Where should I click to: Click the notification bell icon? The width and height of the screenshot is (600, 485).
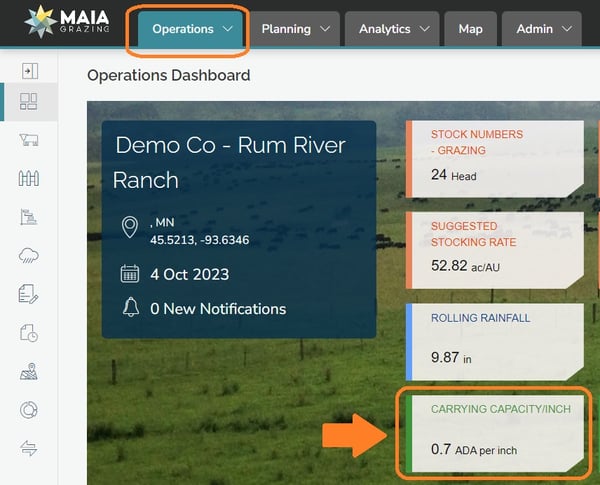(130, 308)
